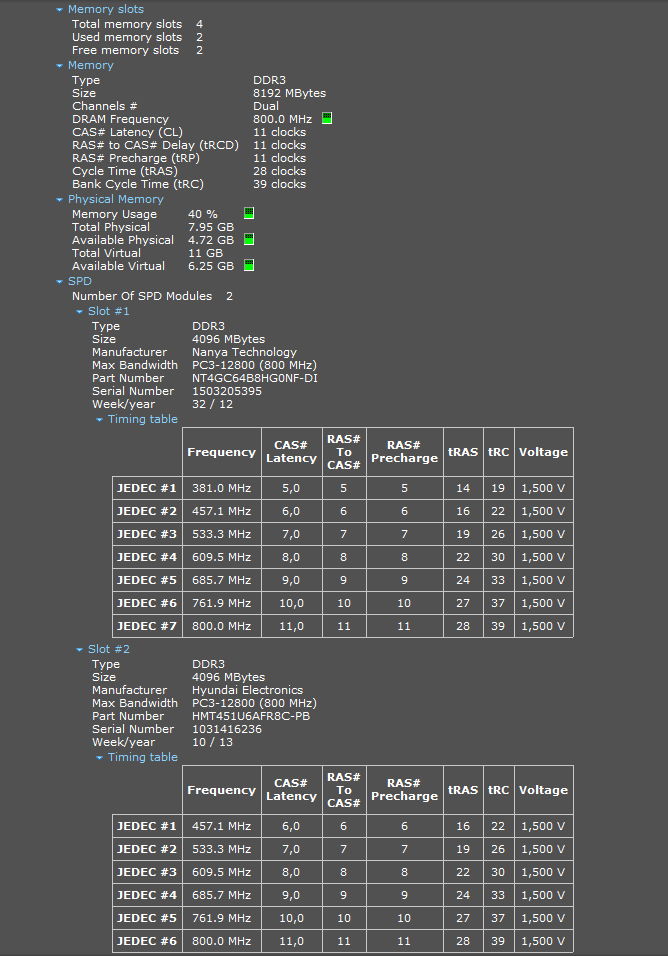The height and width of the screenshot is (956, 668).
Task: Click the Total Virtual 11 GB value
Action: pos(205,253)
